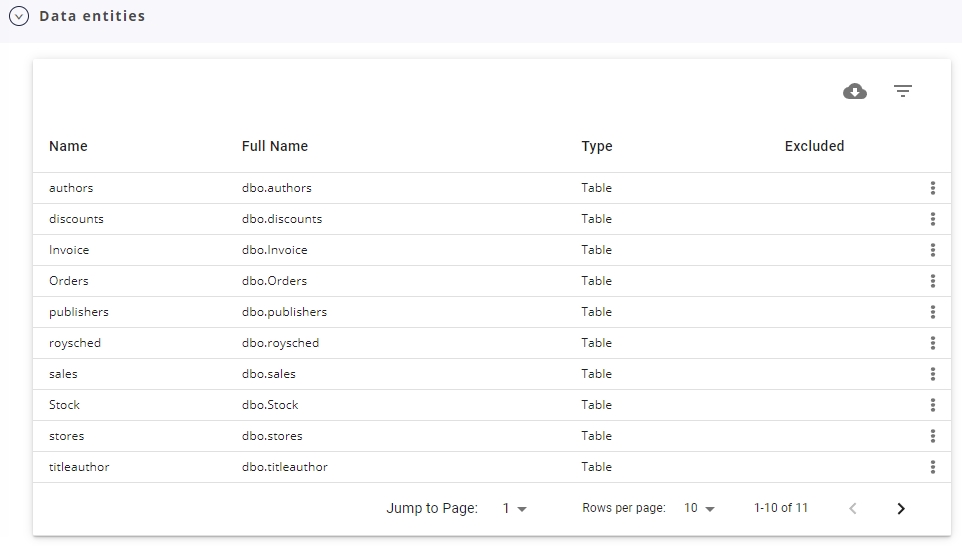Select the dbo.stores table row
This screenshot has width=962, height=546.
(492, 436)
